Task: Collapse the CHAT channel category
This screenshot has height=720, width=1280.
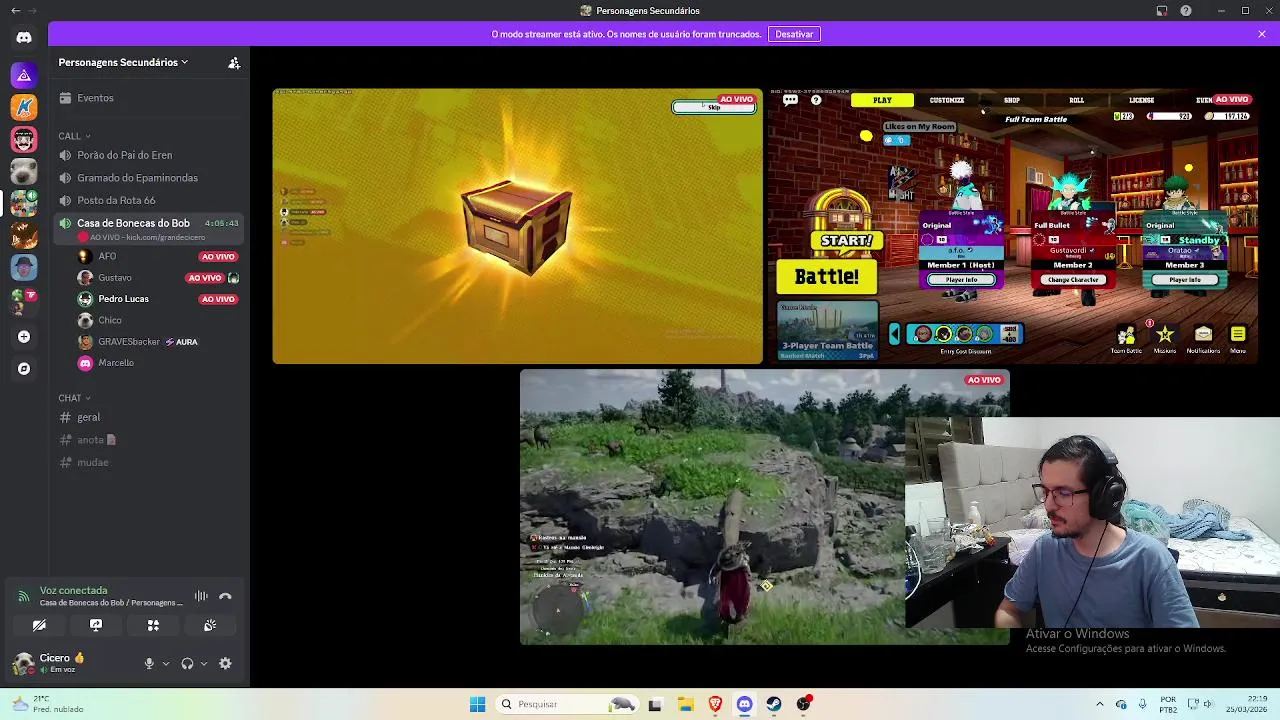Action: [74, 398]
